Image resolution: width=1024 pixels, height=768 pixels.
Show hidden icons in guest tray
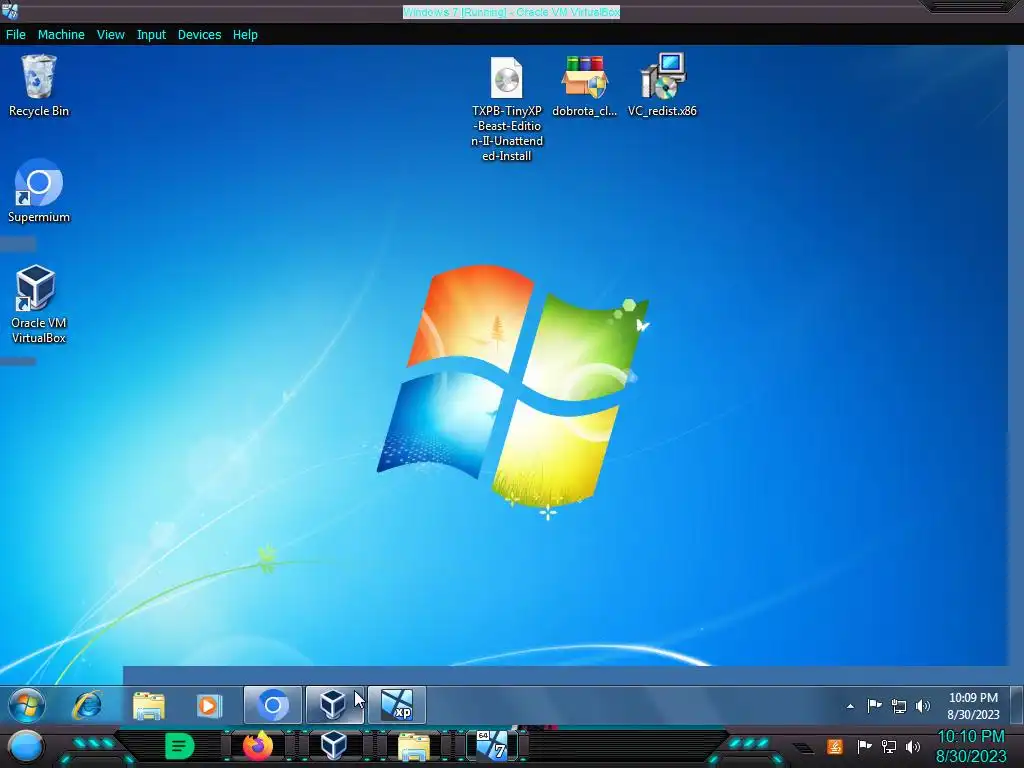coord(850,706)
